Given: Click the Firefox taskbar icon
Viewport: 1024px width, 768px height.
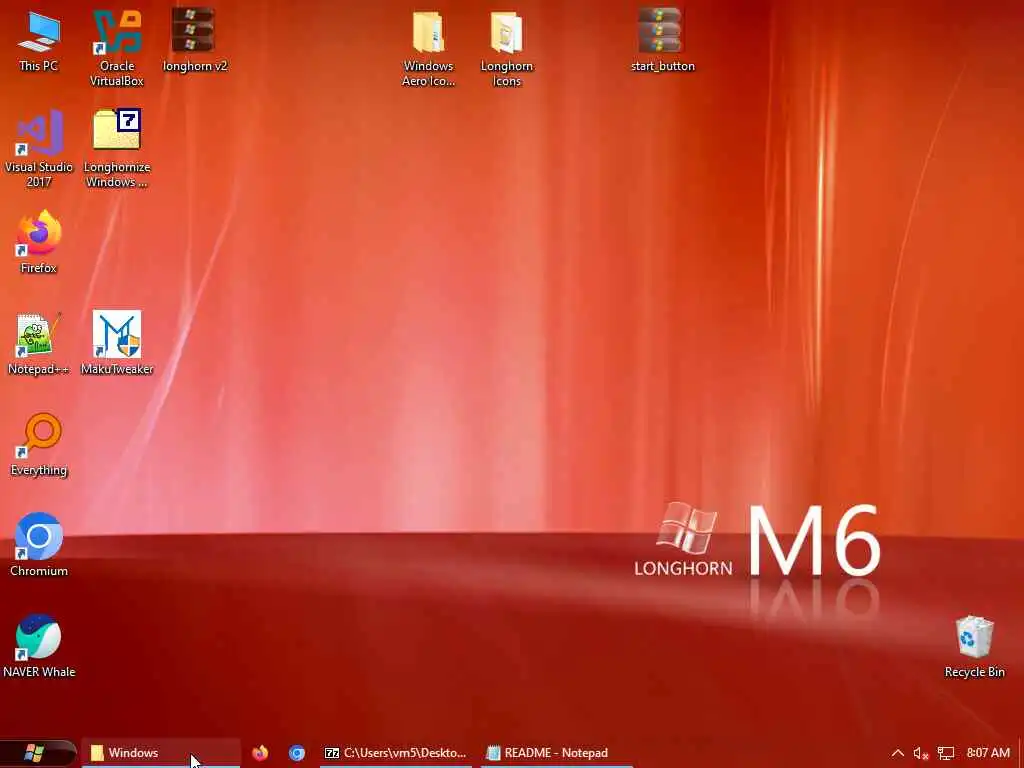Looking at the screenshot, I should [x=260, y=753].
